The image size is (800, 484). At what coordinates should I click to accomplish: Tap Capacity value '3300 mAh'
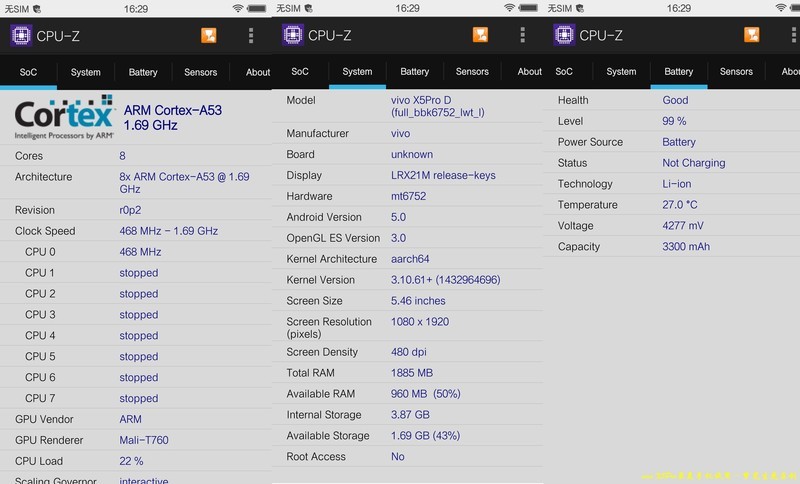click(x=686, y=246)
